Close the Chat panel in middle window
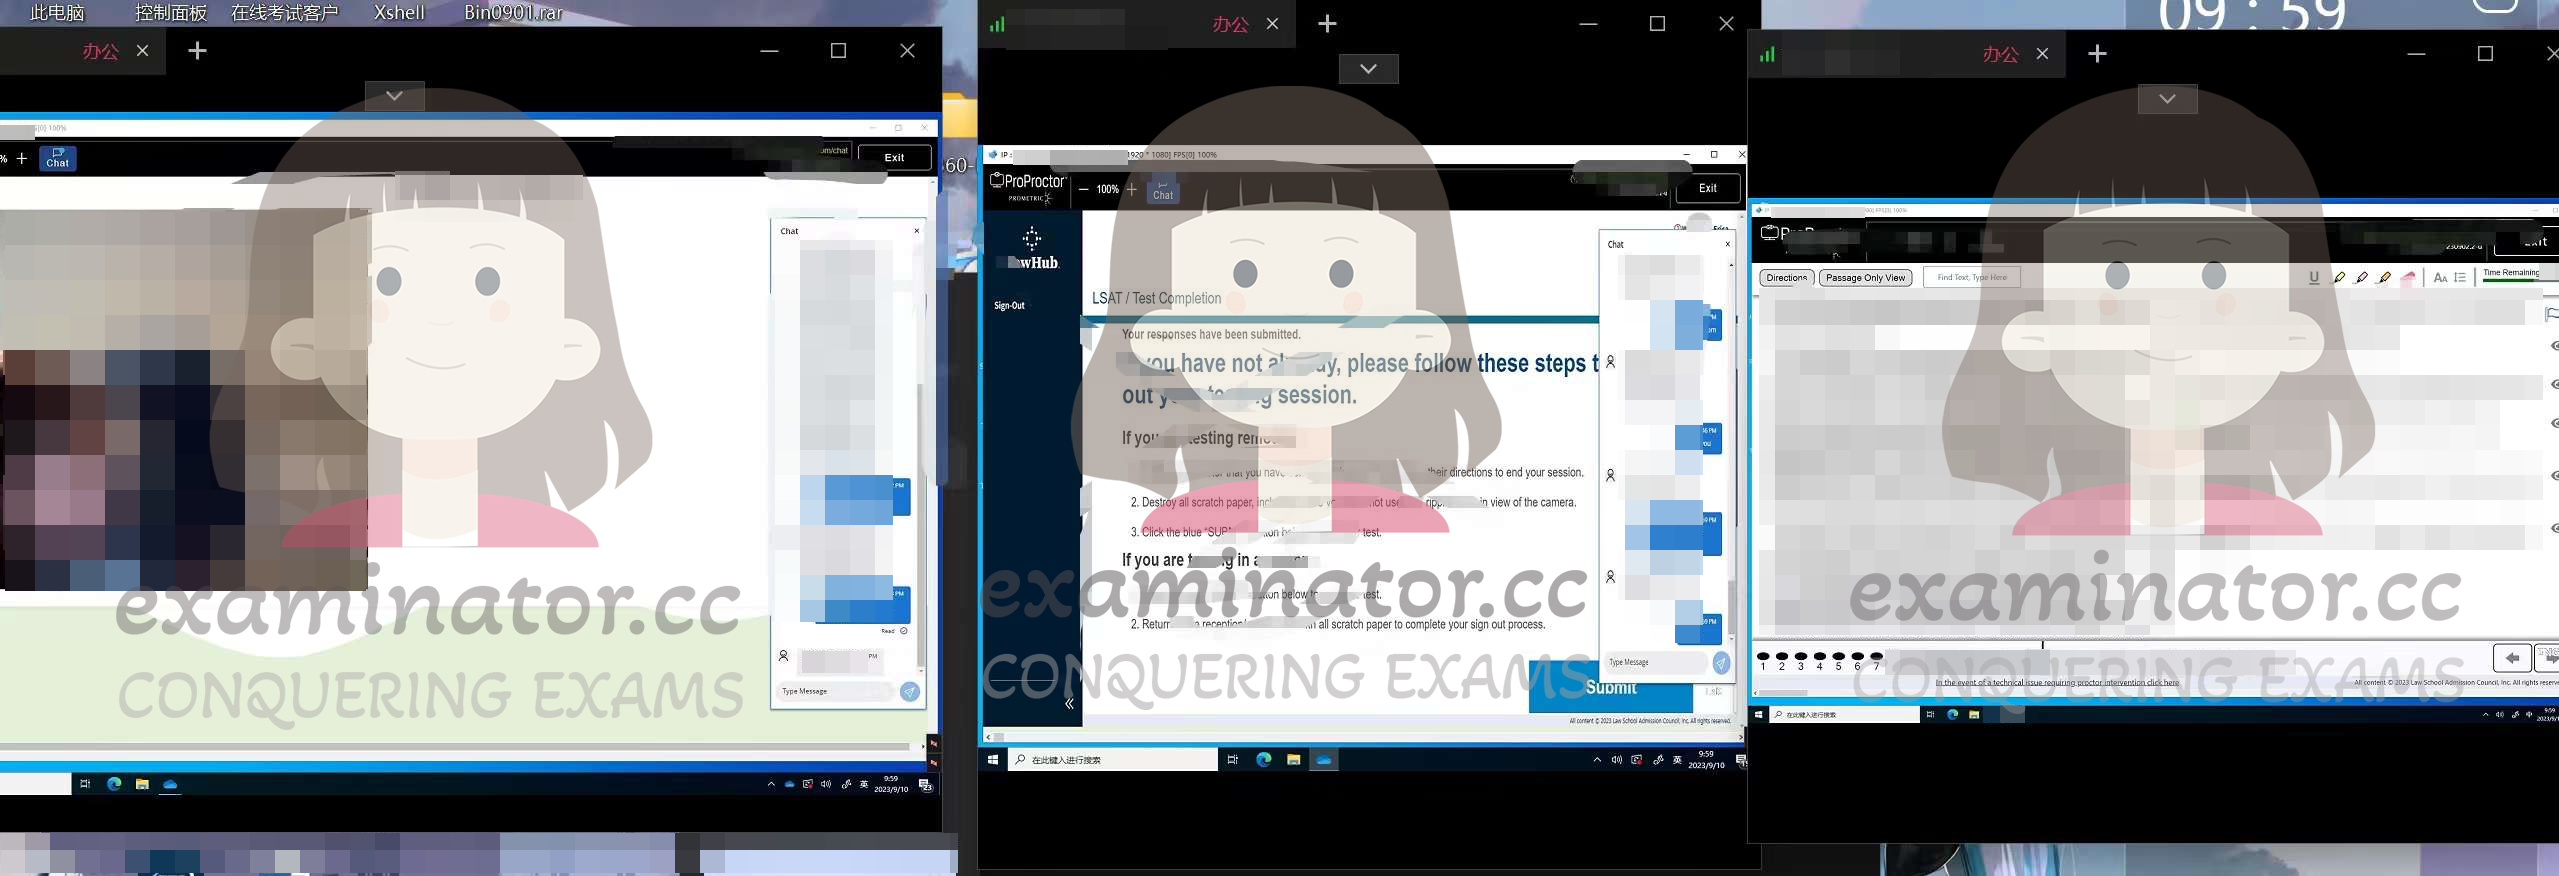This screenshot has height=876, width=2559. click(x=1727, y=244)
